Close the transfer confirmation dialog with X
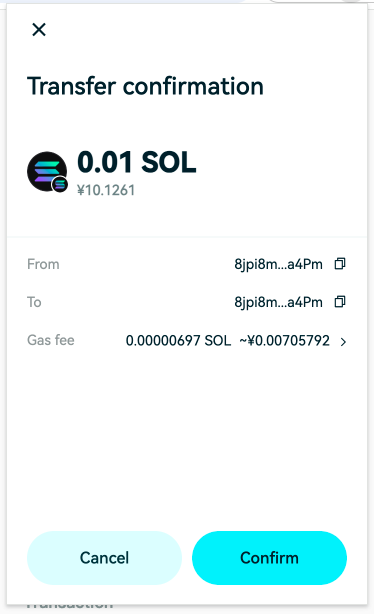374x614 pixels. pyautogui.click(x=39, y=29)
